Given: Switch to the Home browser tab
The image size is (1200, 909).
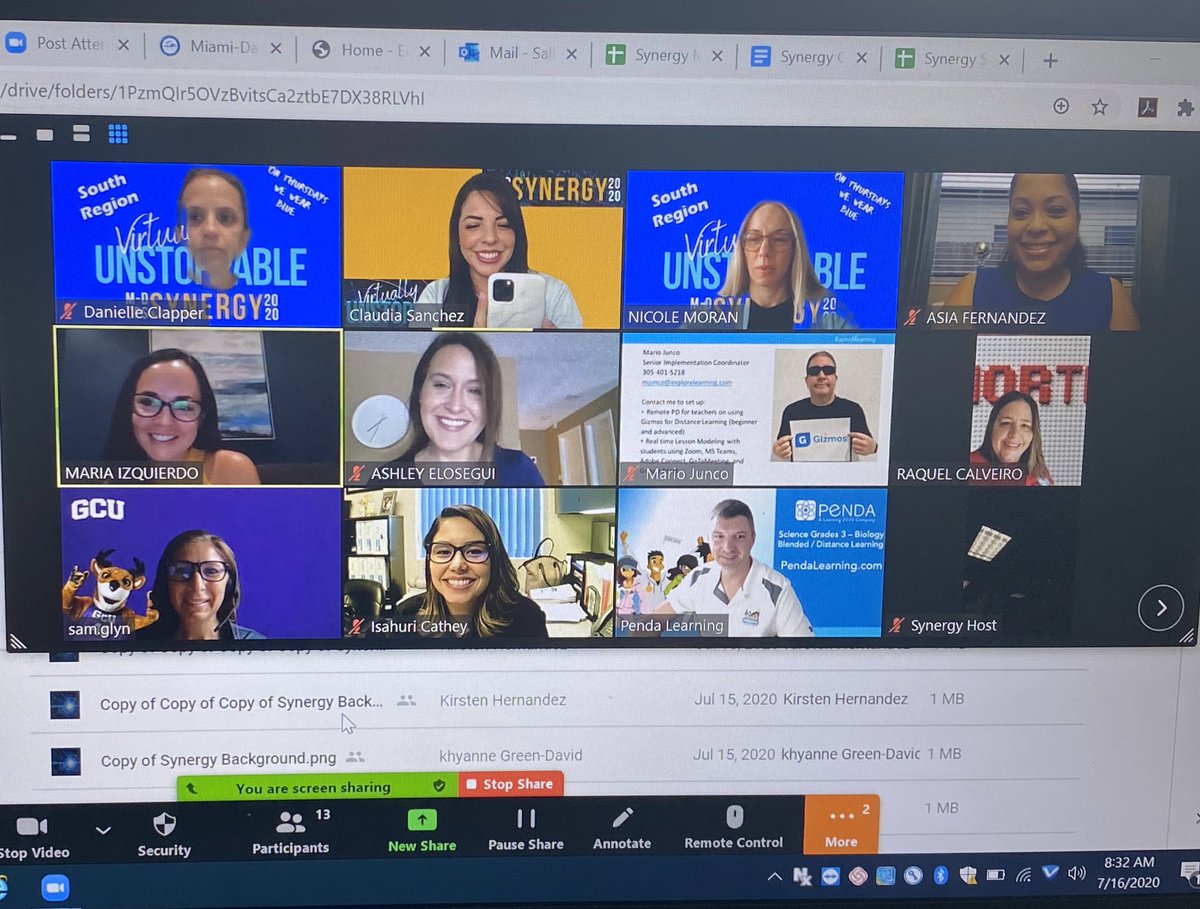Looking at the screenshot, I should tap(372, 49).
